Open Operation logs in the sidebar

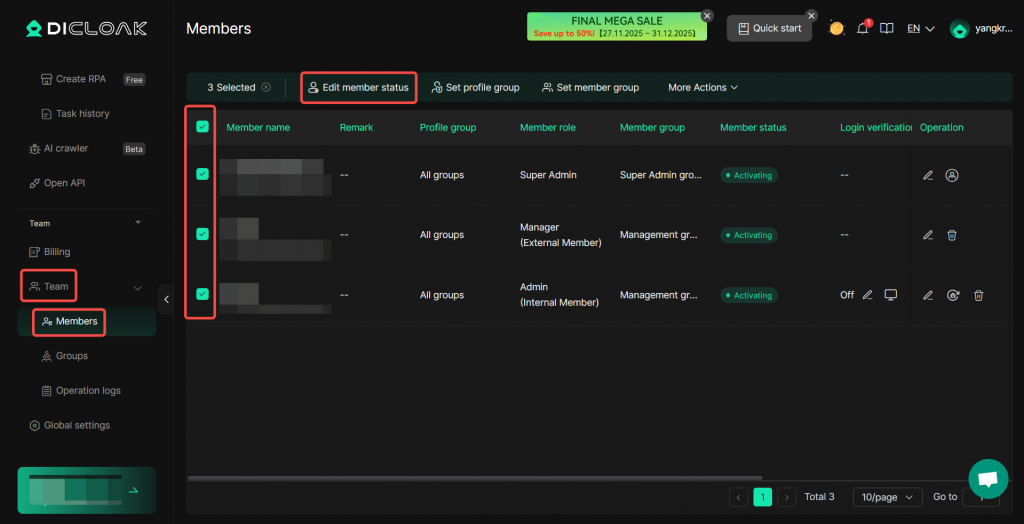(x=88, y=391)
